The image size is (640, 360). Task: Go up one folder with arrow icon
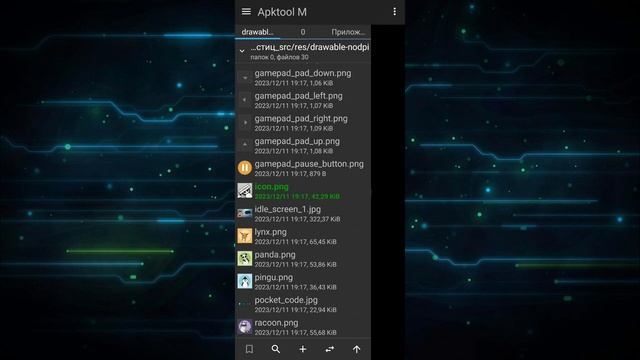tap(356, 349)
